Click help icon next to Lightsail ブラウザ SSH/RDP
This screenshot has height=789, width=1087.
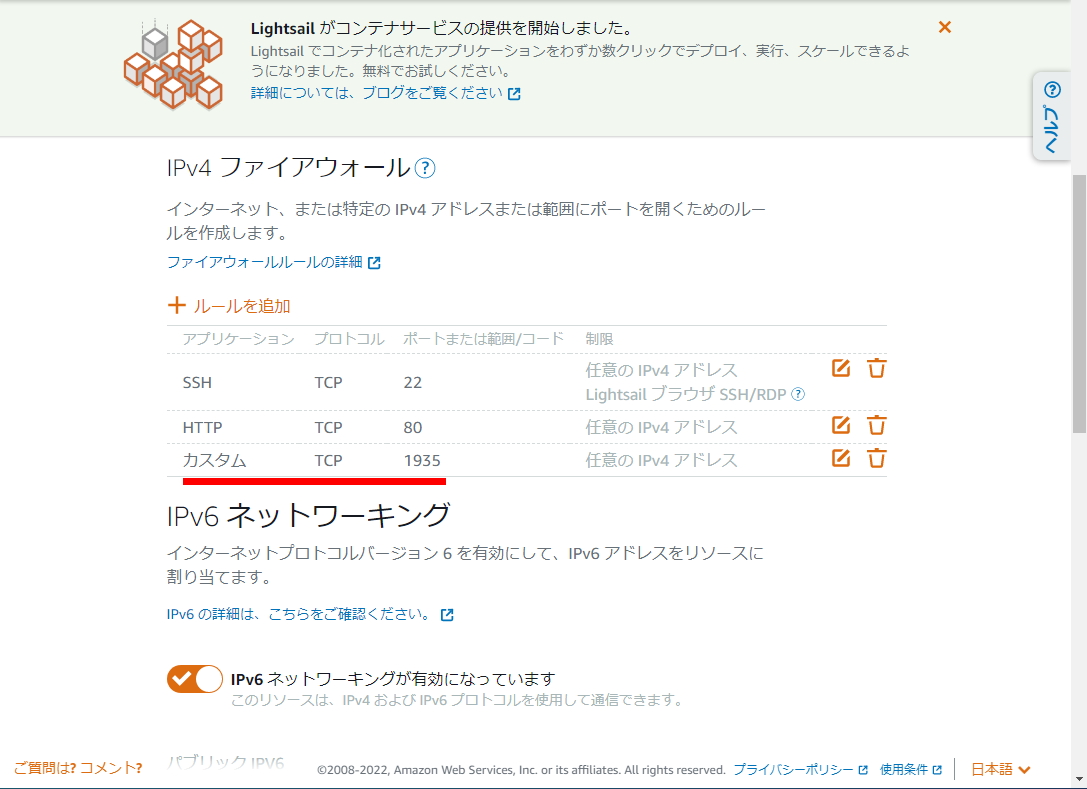[x=798, y=394]
